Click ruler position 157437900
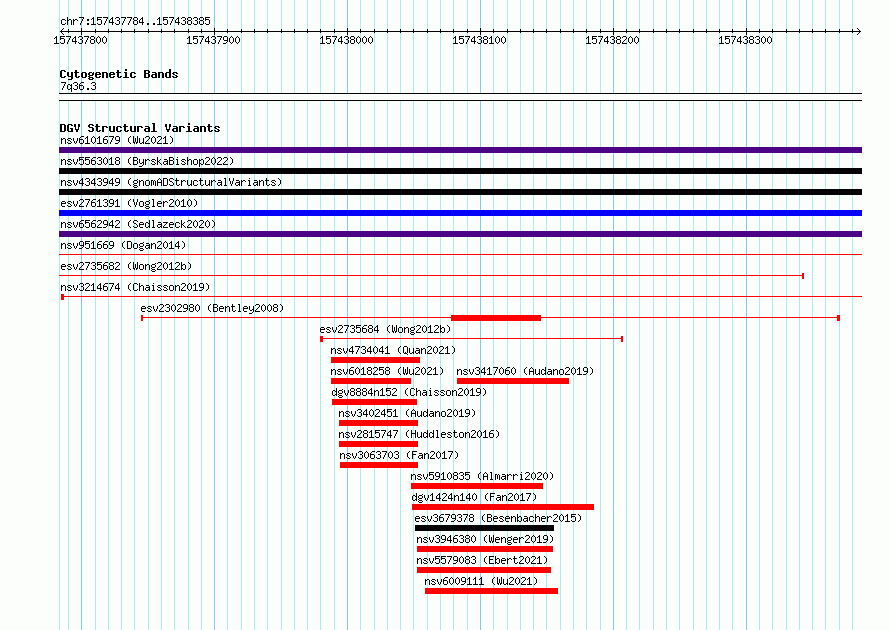 click(x=213, y=40)
